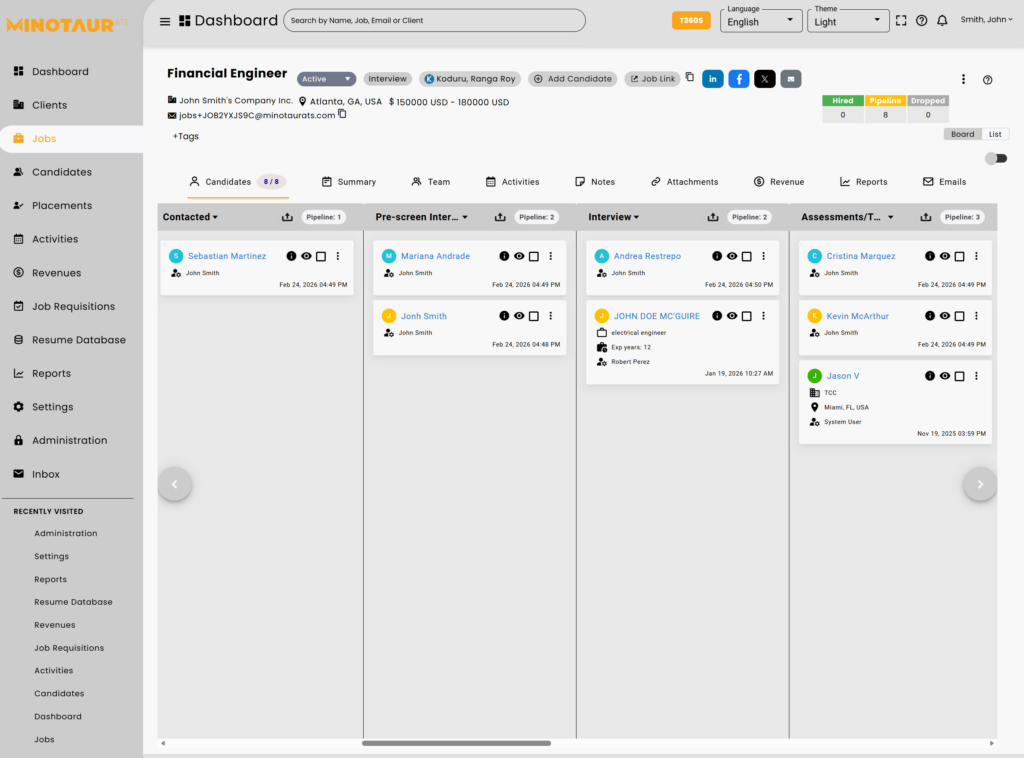Click the Add Candidate button
1024x758 pixels.
click(572, 79)
